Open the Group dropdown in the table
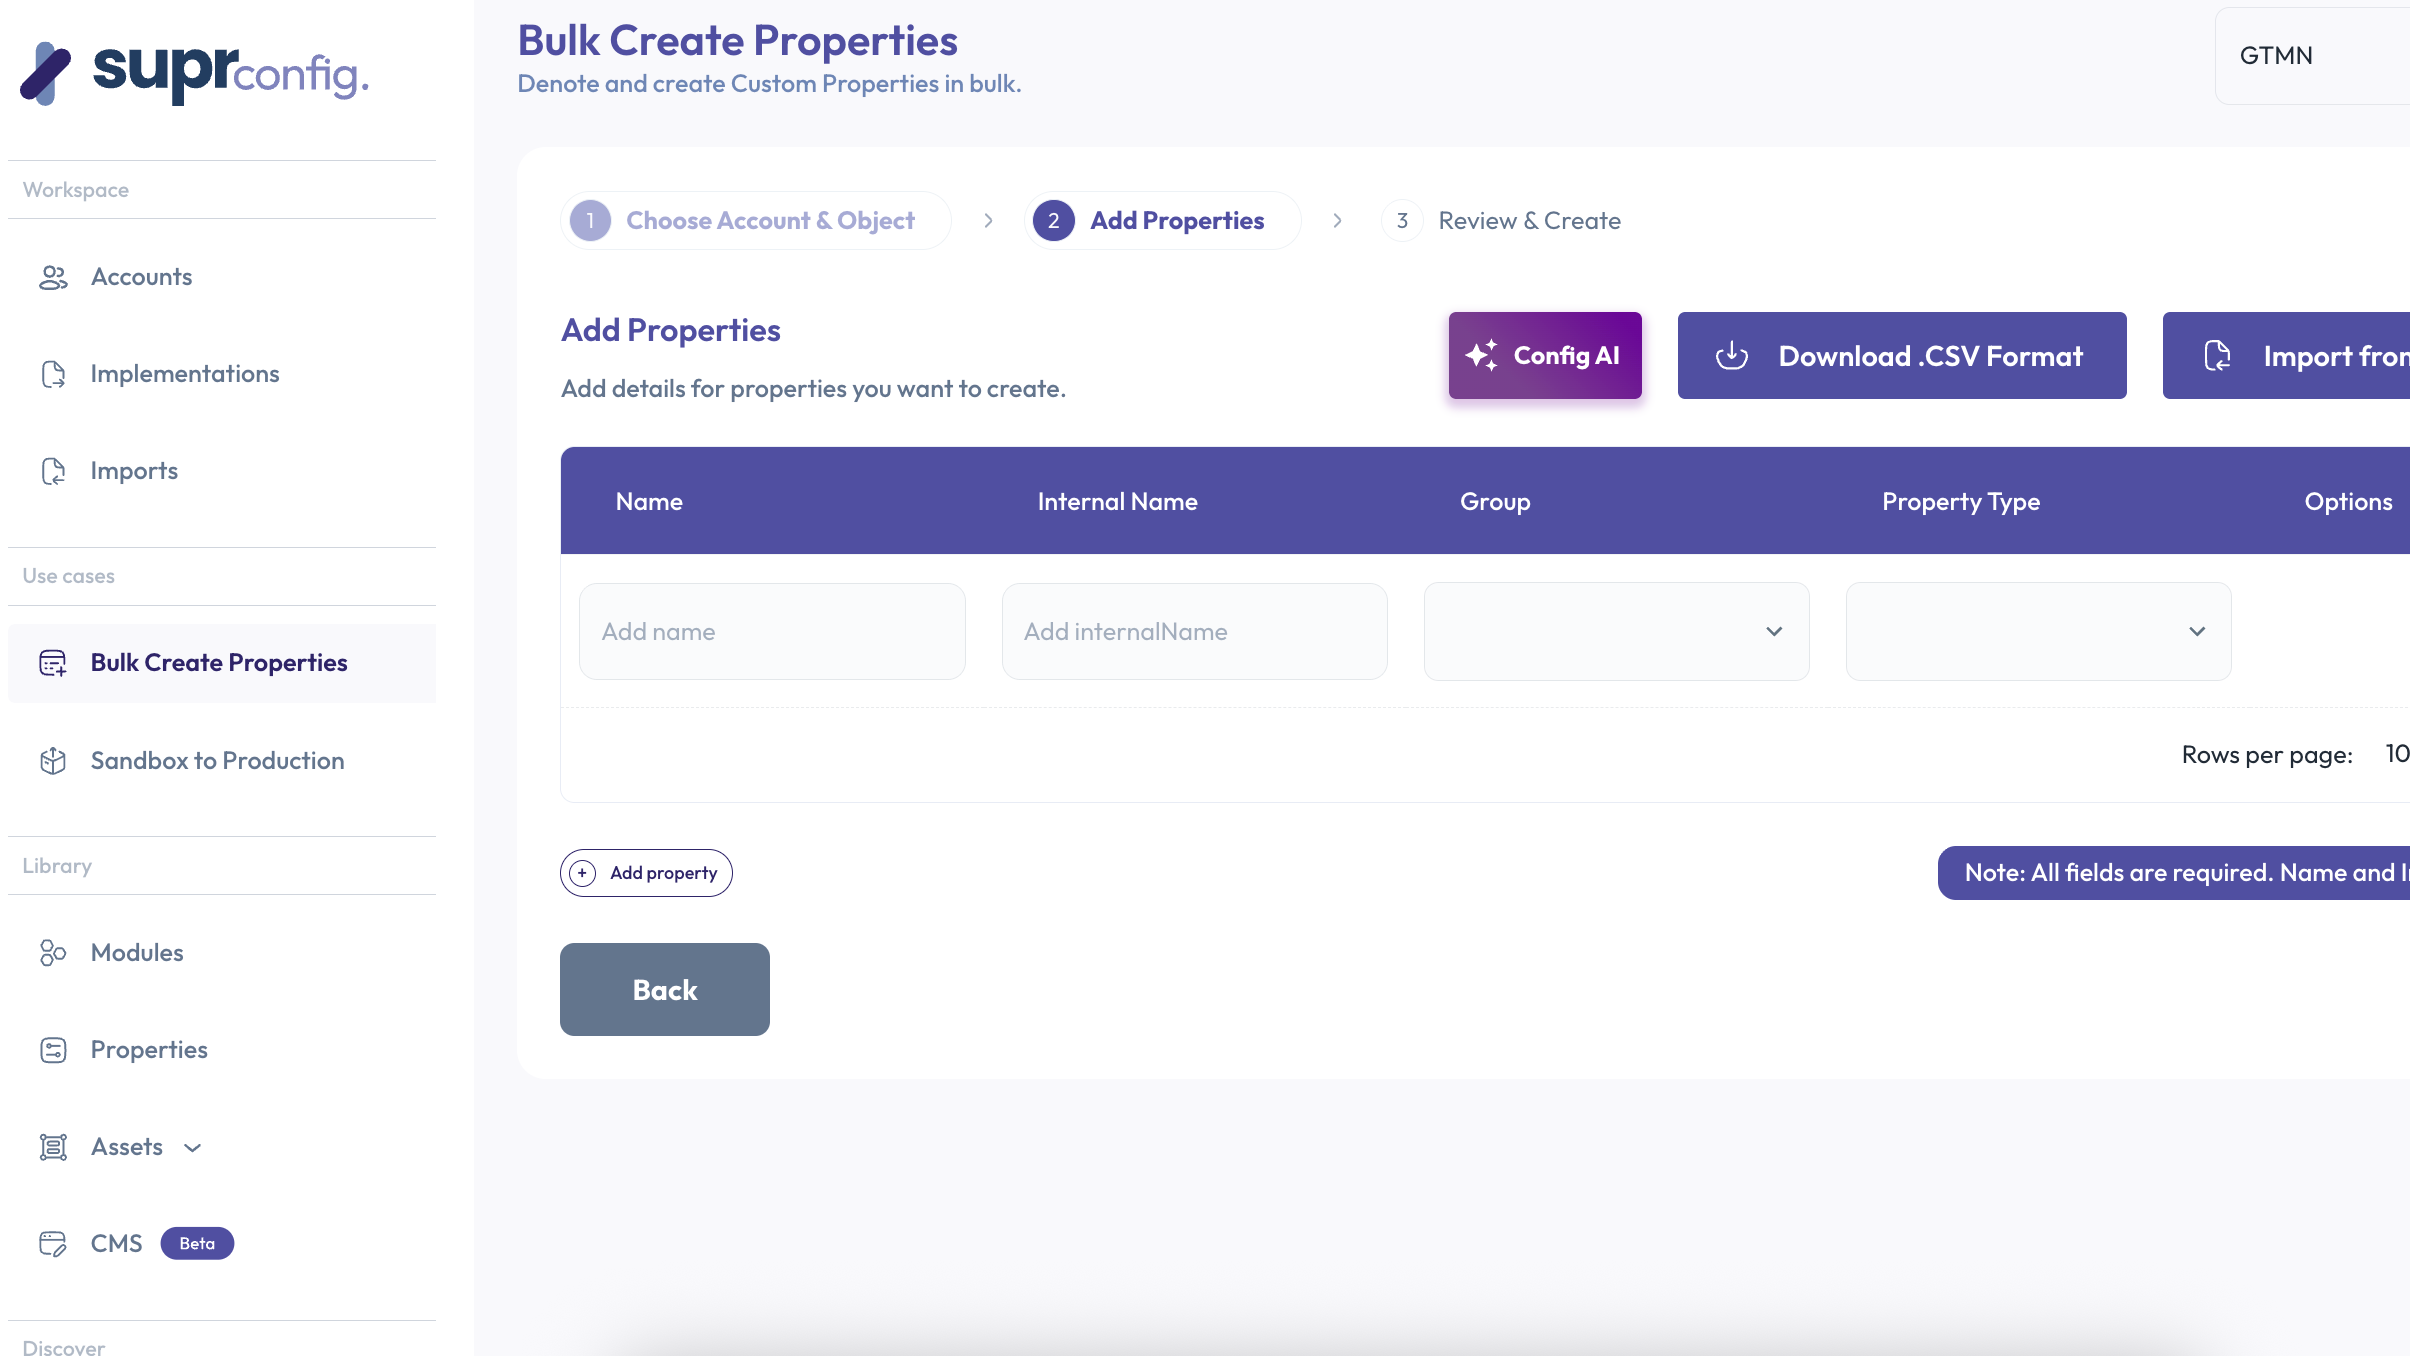 pyautogui.click(x=1615, y=631)
